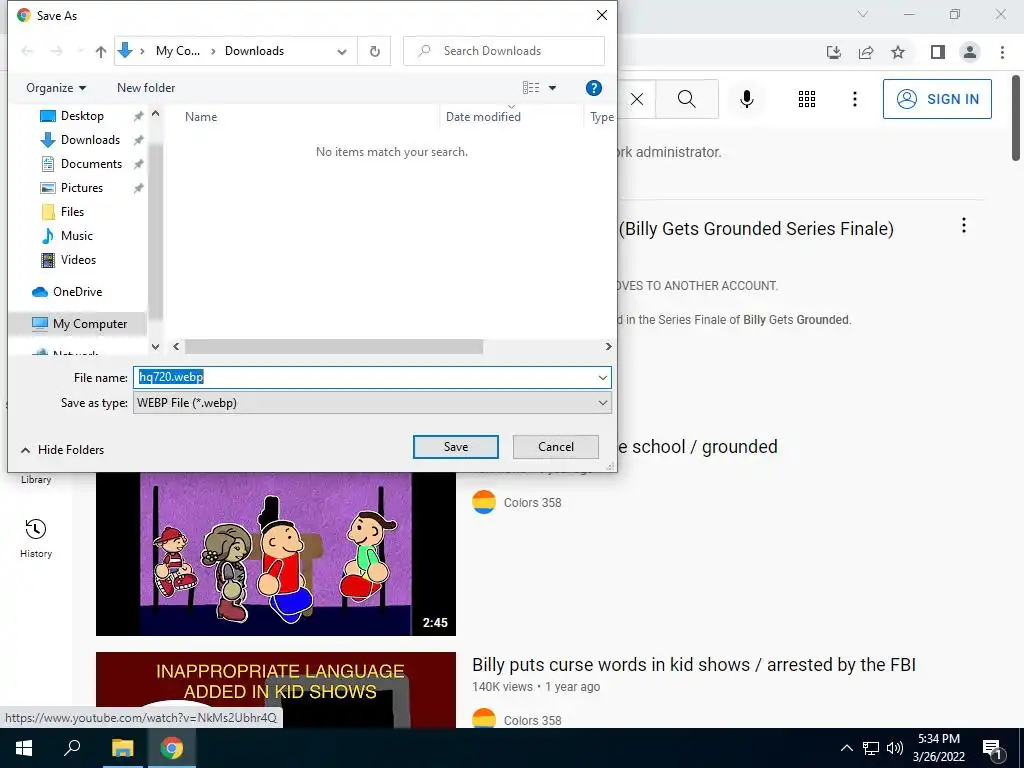This screenshot has height=768, width=1024.
Task: Click YouTube search magnifier button
Action: [686, 99]
